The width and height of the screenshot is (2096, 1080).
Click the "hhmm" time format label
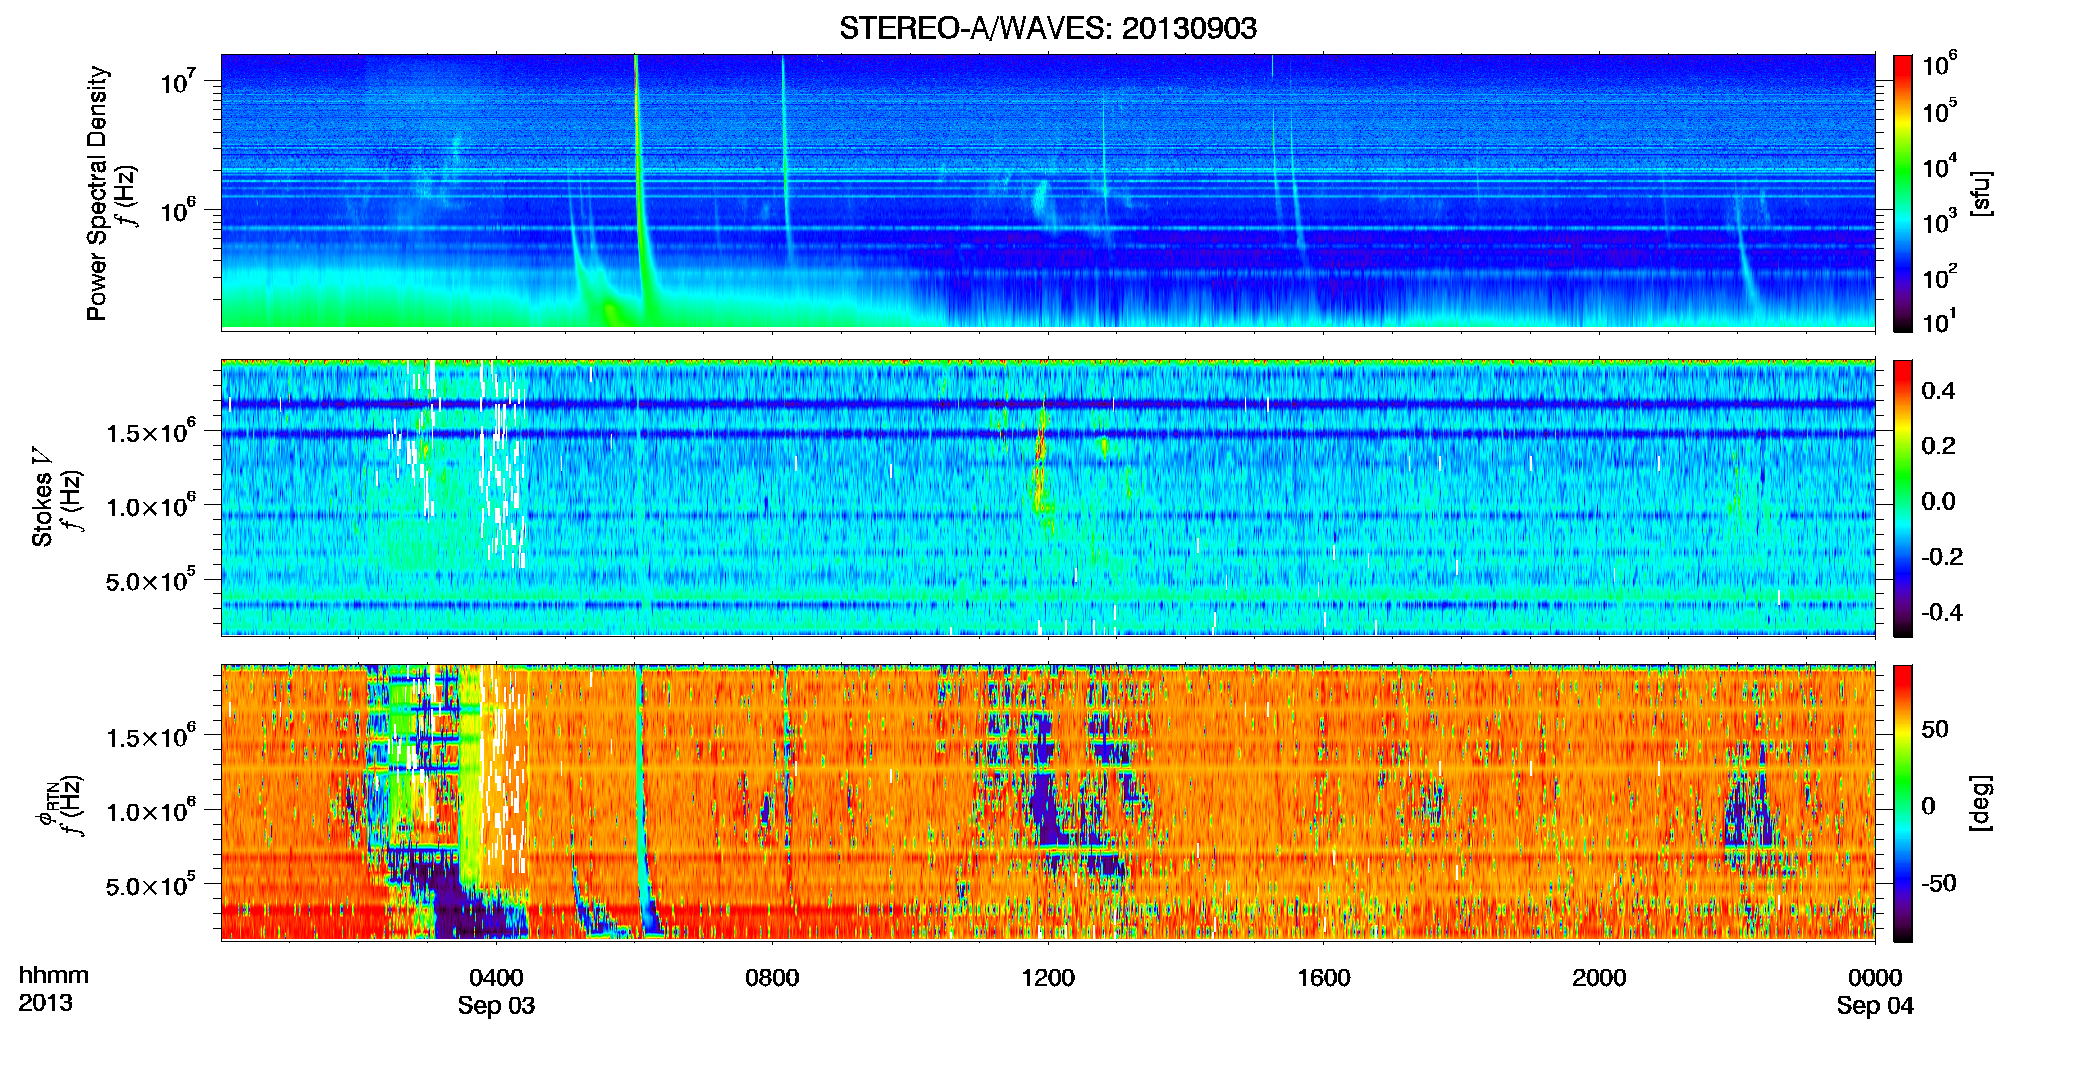click(53, 975)
